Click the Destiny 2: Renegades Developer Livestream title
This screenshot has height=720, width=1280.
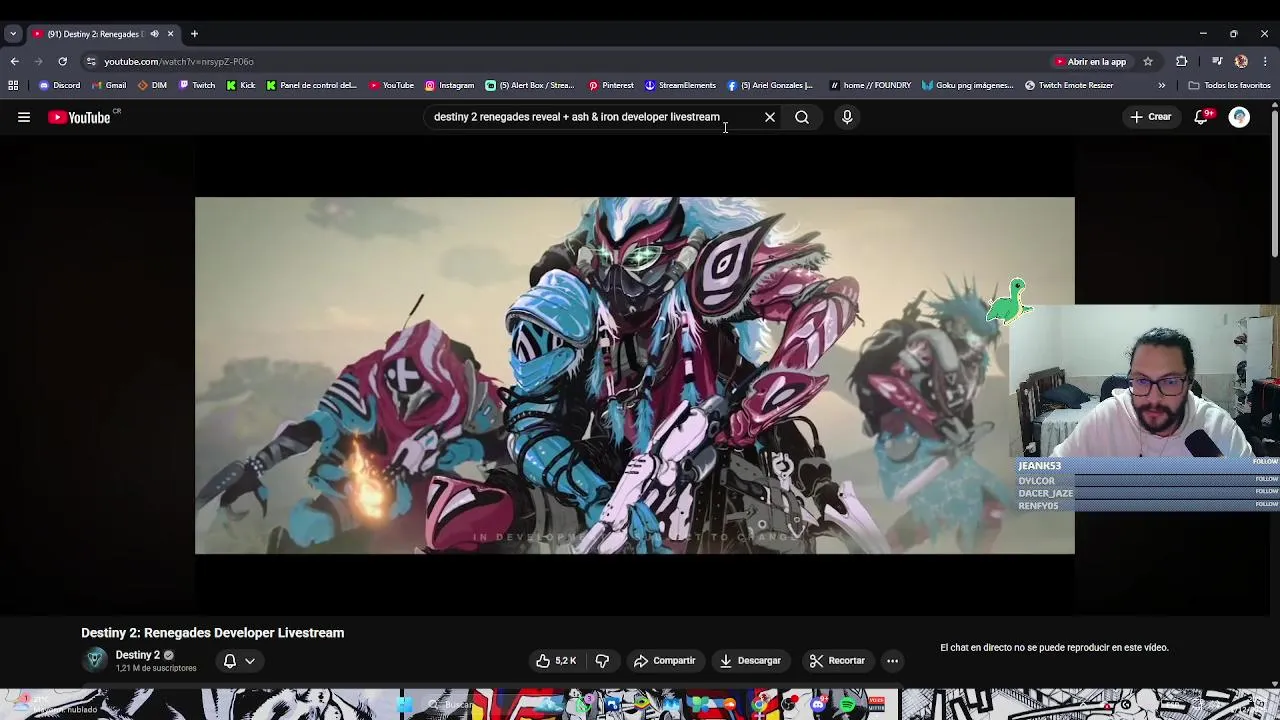coord(212,633)
